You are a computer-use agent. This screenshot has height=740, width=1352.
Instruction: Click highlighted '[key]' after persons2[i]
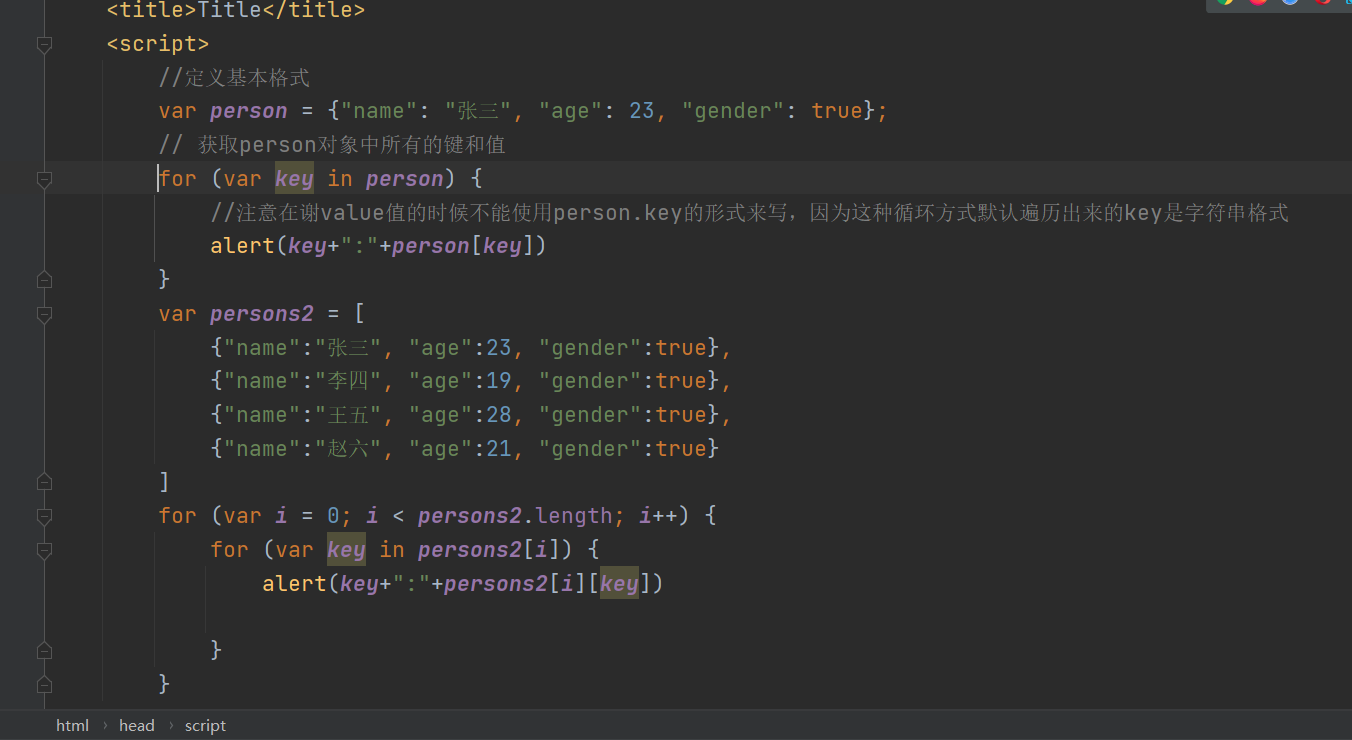click(619, 583)
